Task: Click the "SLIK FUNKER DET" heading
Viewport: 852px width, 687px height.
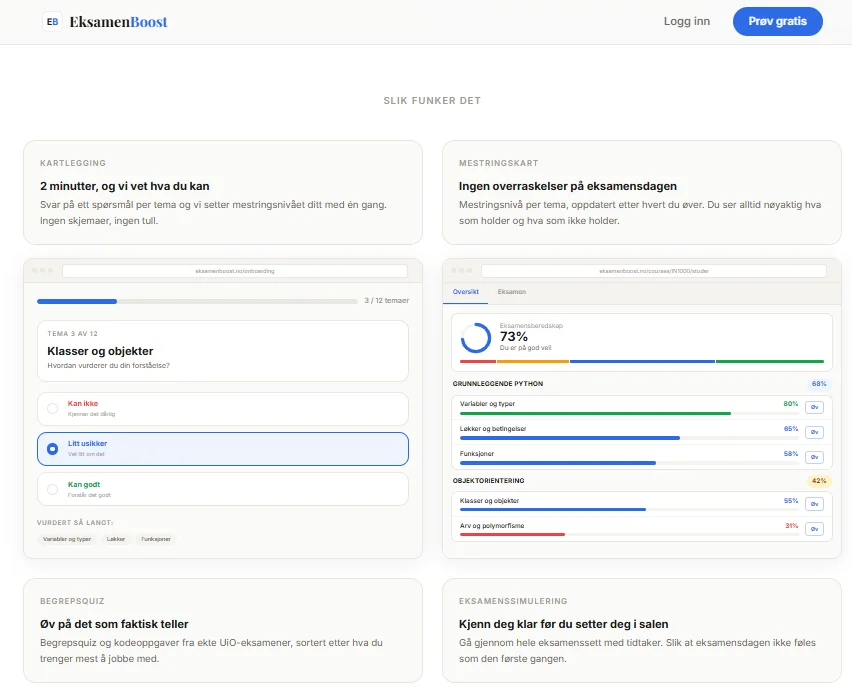Action: coord(432,101)
